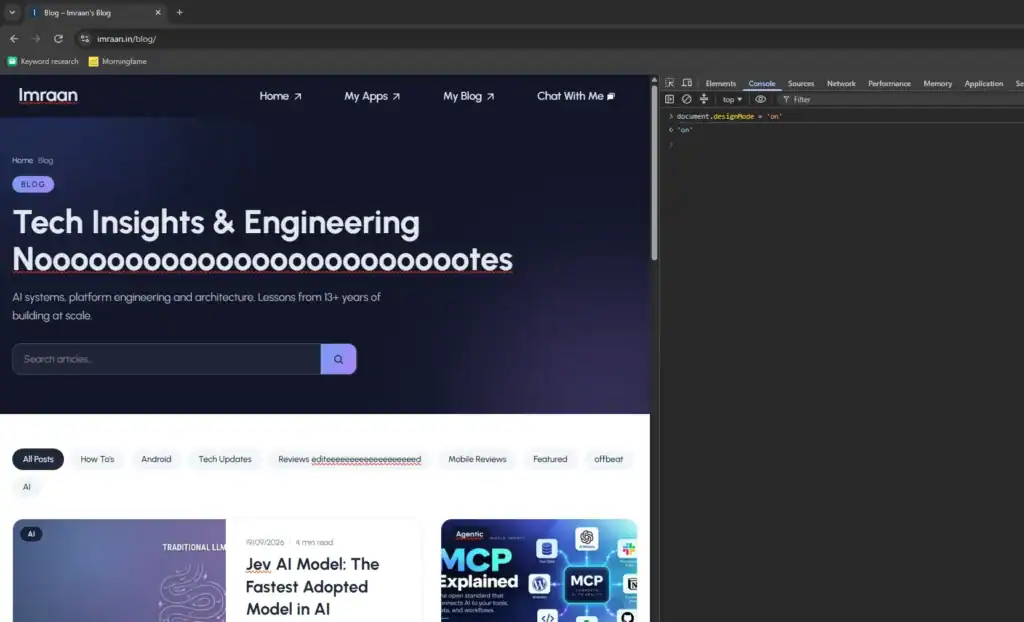Click the address bar URL imraan.in/blog/
This screenshot has height=622, width=1024.
click(x=126, y=39)
